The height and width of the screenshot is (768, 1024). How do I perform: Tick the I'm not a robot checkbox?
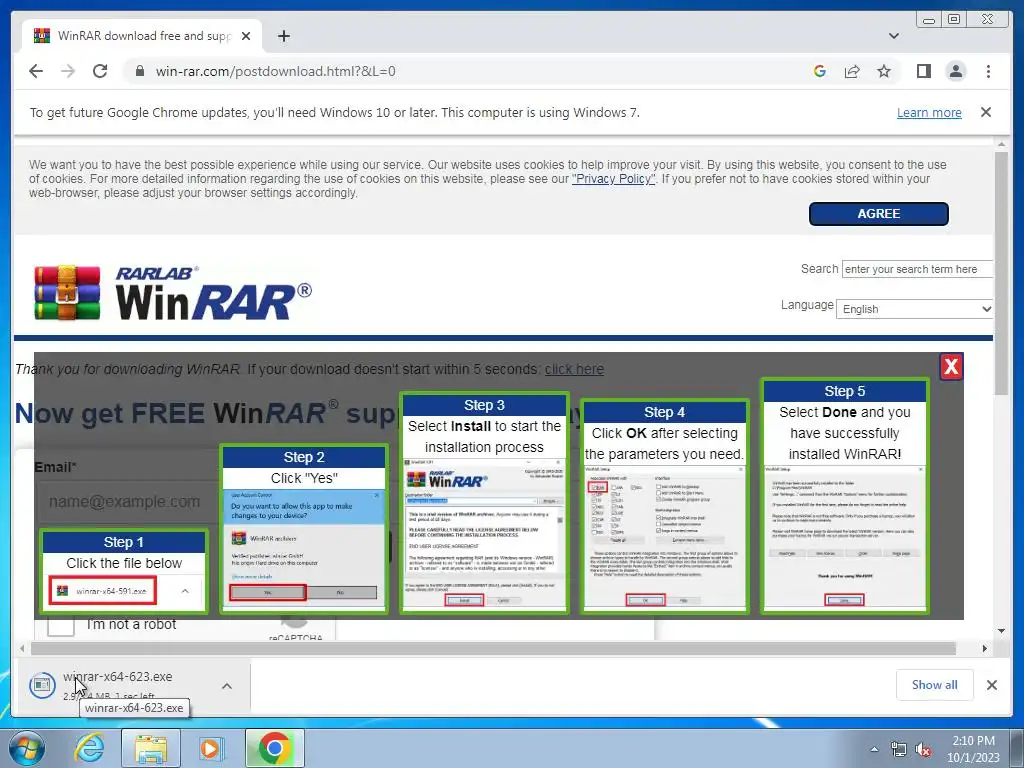tap(61, 626)
